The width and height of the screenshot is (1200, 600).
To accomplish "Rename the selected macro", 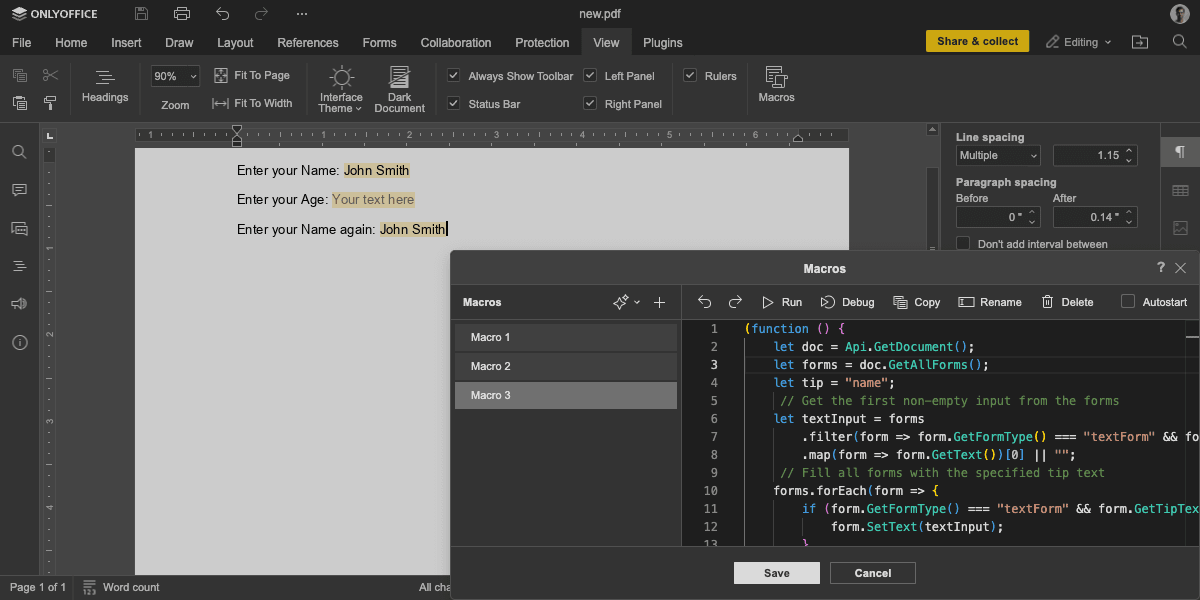I will 990,302.
